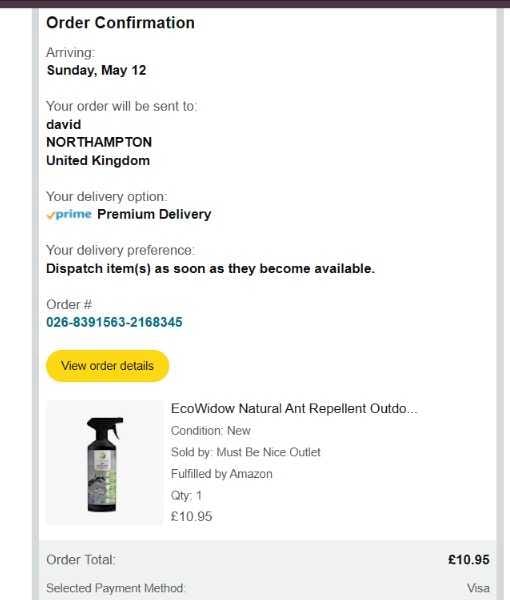Click the Fulfilled by Amazon text
Screen dimensions: 510x600
pyautogui.click(x=222, y=474)
